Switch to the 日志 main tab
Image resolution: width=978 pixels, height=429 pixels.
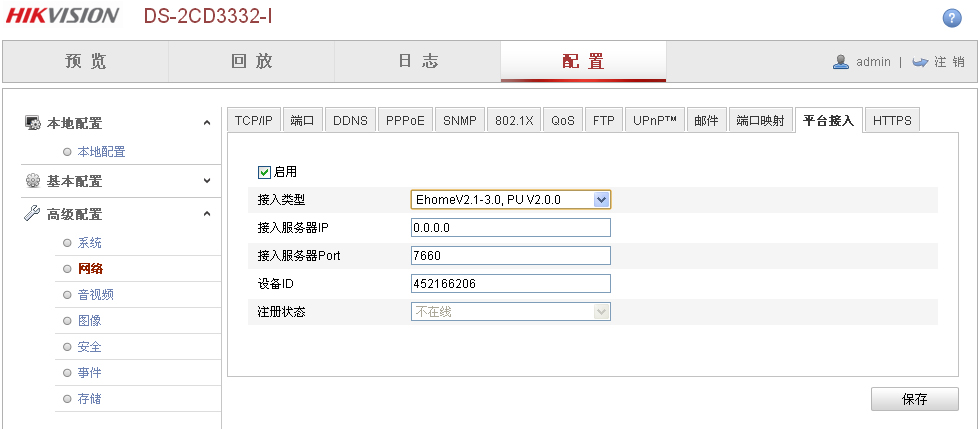[418, 61]
